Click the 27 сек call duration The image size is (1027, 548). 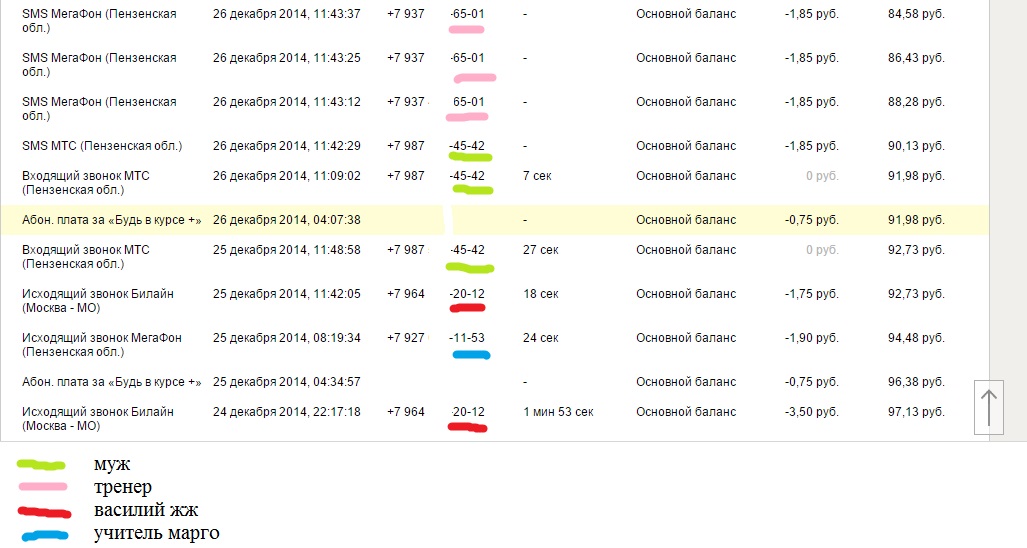click(540, 250)
